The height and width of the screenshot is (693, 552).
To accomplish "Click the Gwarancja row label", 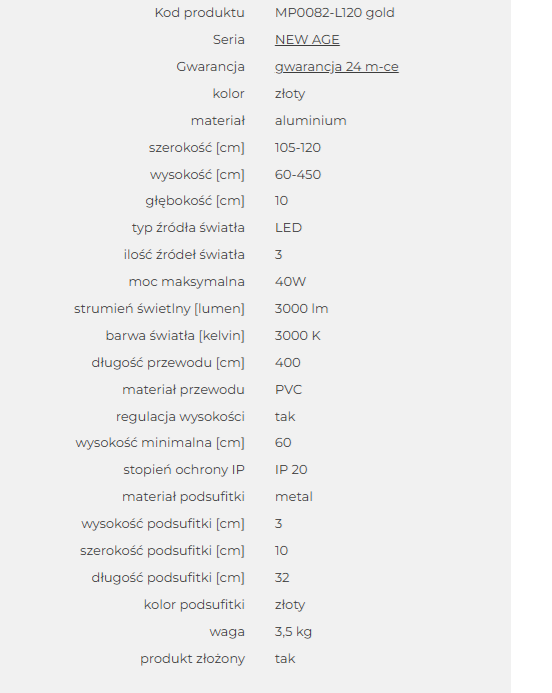I will pos(210,67).
